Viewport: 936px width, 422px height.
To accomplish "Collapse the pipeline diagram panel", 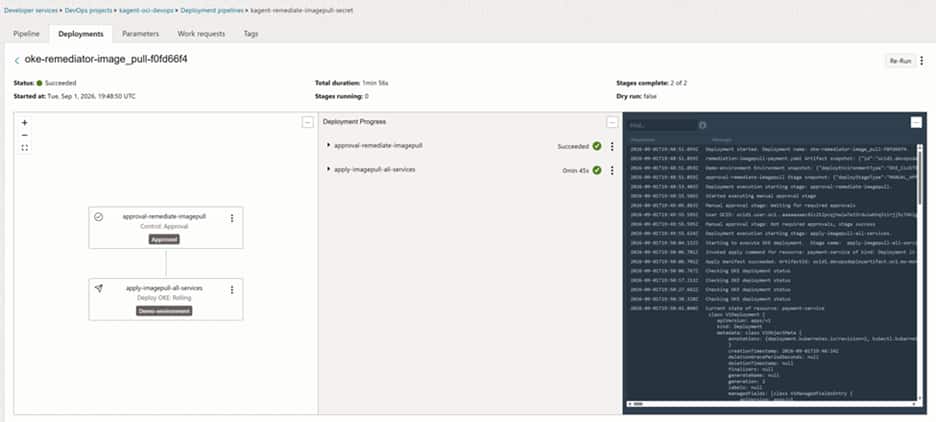I will pyautogui.click(x=307, y=122).
